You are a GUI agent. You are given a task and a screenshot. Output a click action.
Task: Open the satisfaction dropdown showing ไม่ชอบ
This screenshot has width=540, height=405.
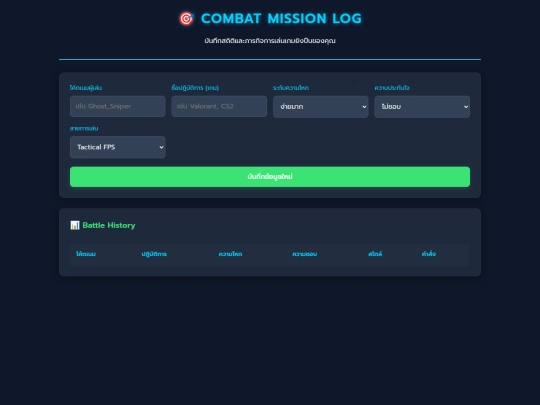tap(422, 107)
